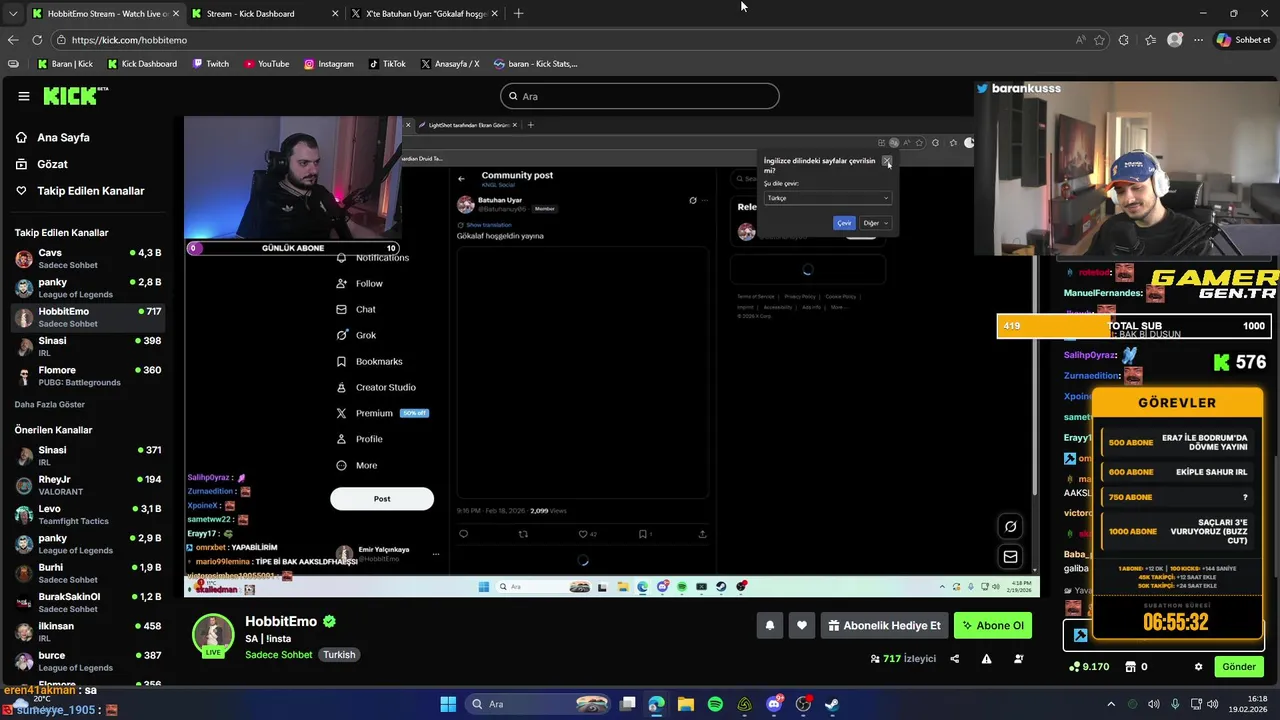Open chat settings gear icon
Image resolution: width=1280 pixels, height=720 pixels.
click(1198, 667)
